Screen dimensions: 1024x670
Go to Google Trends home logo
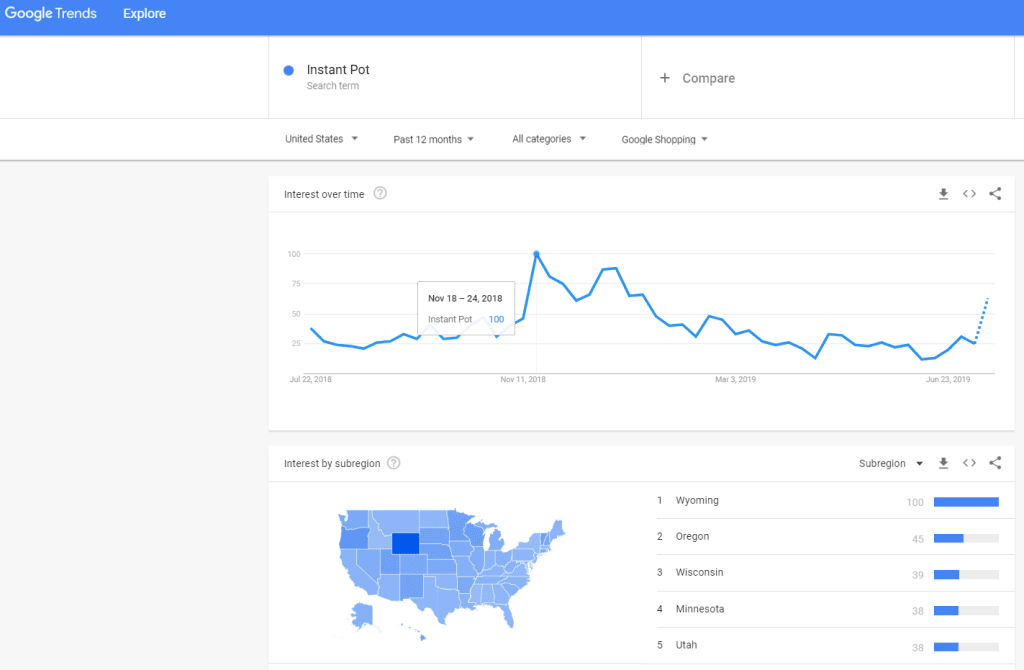51,14
